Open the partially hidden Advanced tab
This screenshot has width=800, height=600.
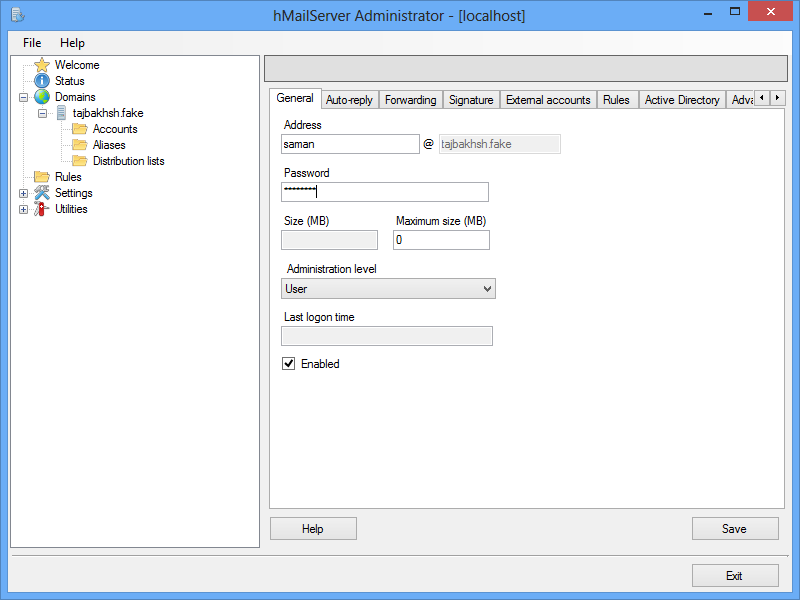coord(740,100)
